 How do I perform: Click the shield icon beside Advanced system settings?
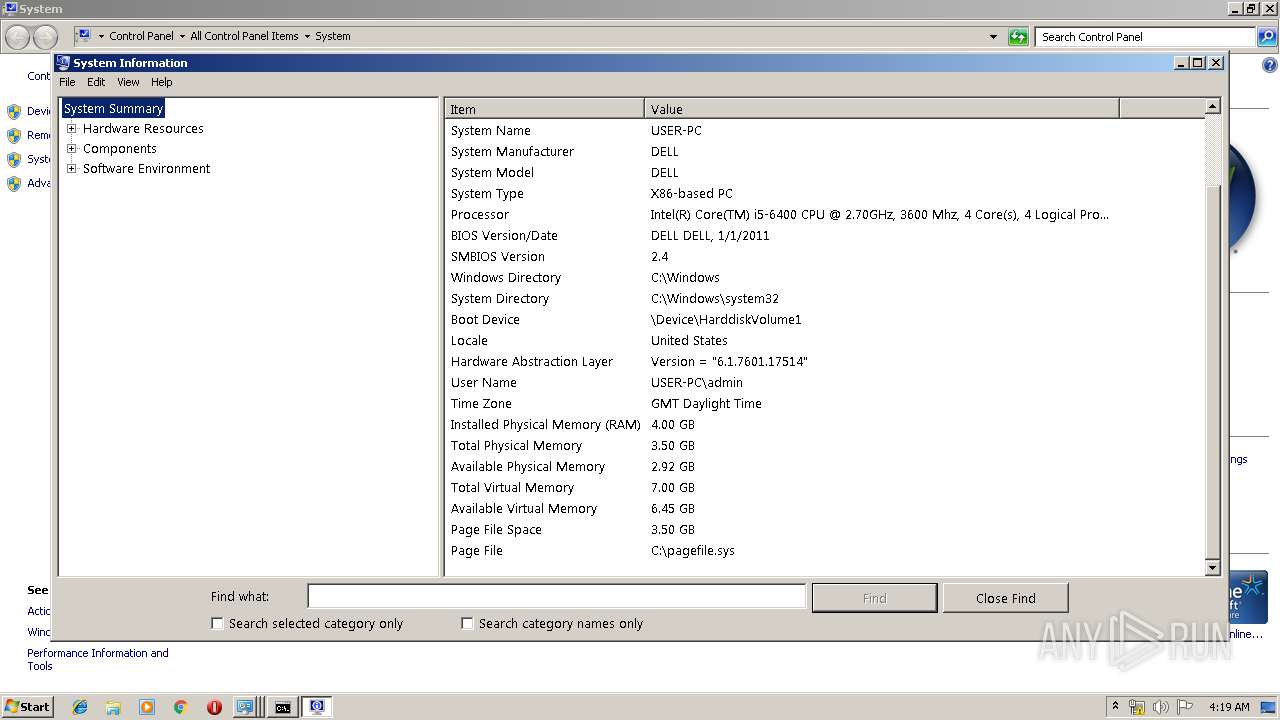tap(14, 184)
